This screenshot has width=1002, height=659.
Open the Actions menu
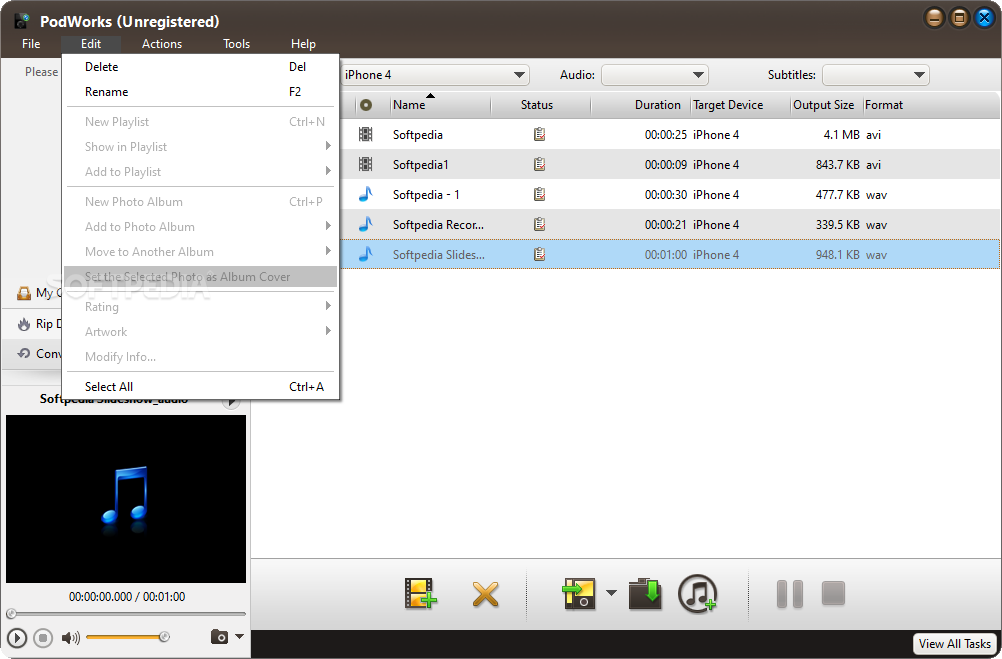162,43
